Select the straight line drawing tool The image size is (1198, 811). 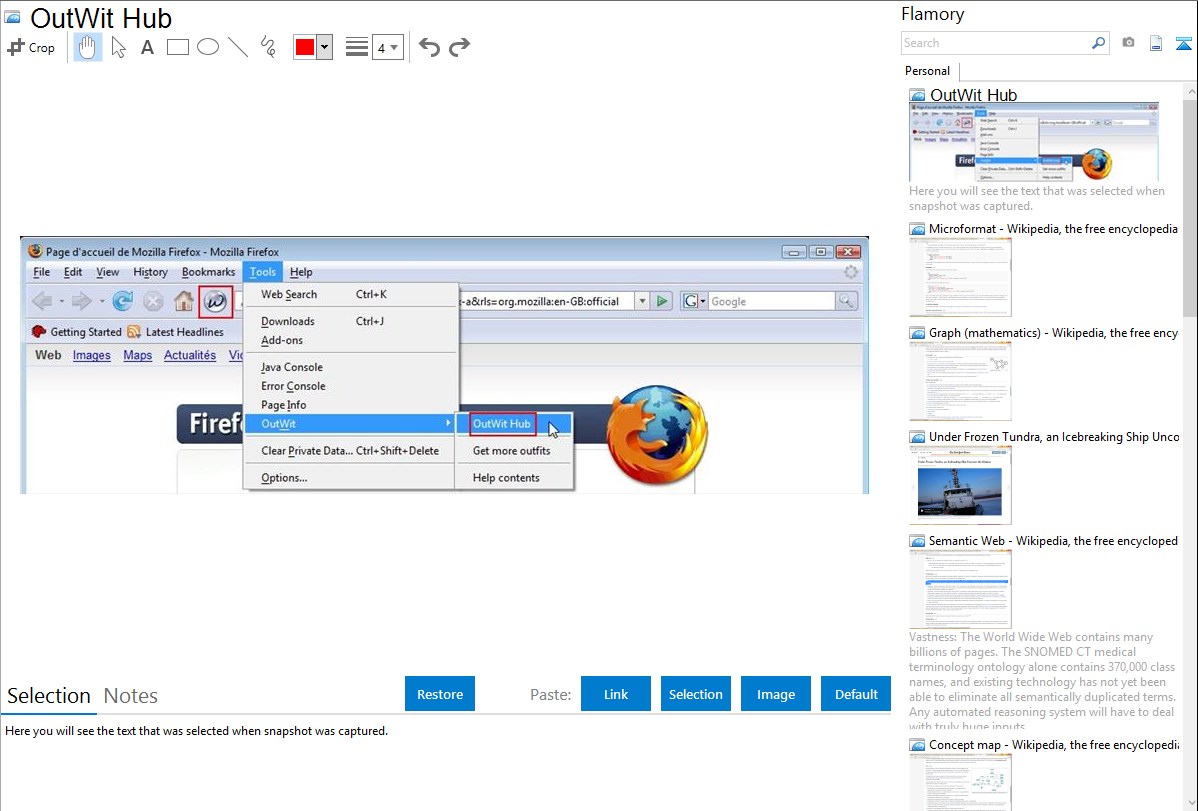[x=238, y=47]
